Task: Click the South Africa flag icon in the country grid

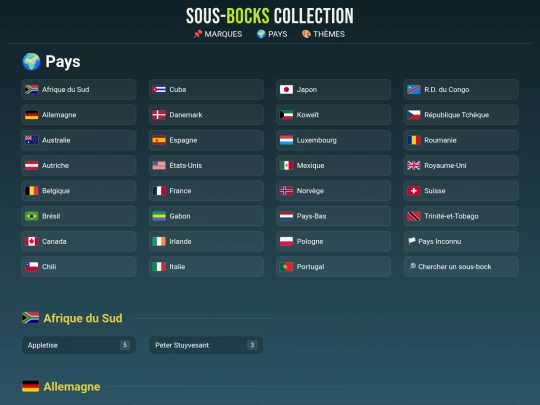Action: (31, 90)
